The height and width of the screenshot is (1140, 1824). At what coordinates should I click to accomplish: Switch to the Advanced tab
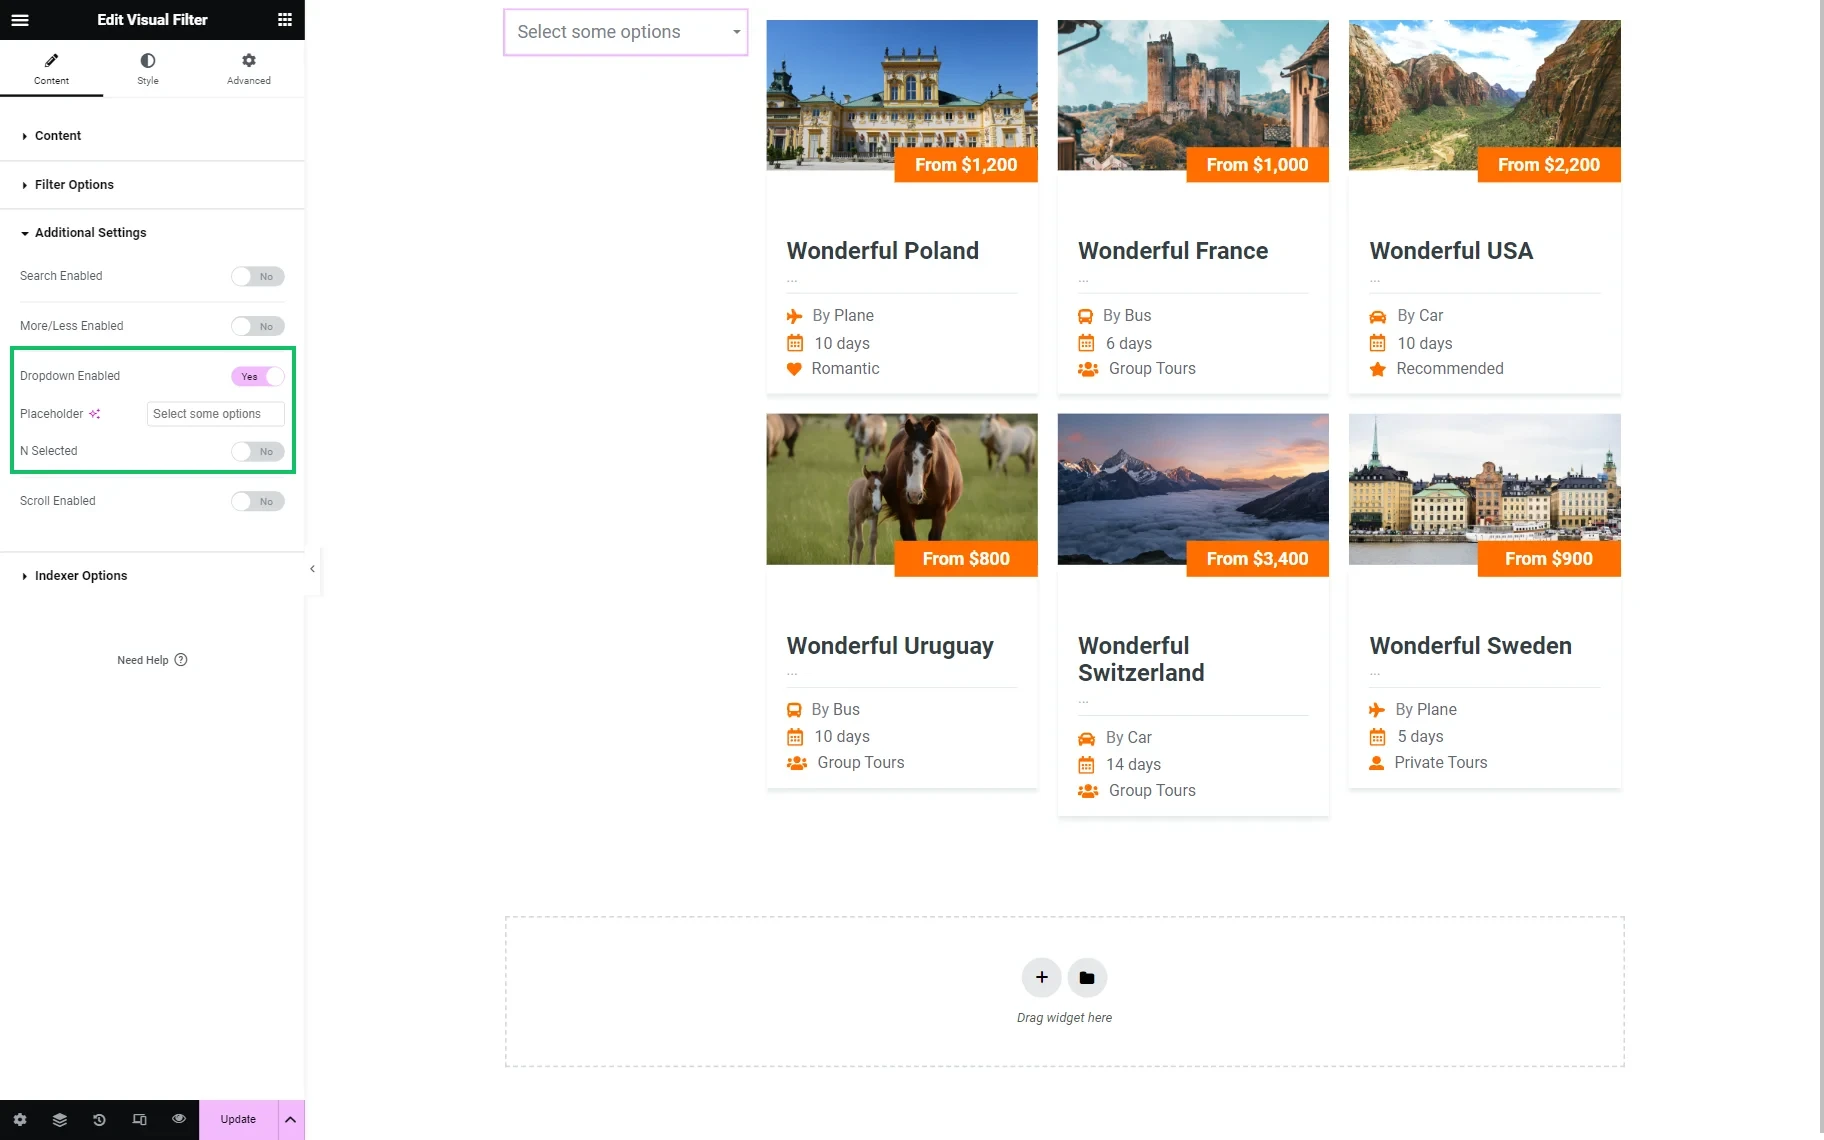(x=249, y=68)
